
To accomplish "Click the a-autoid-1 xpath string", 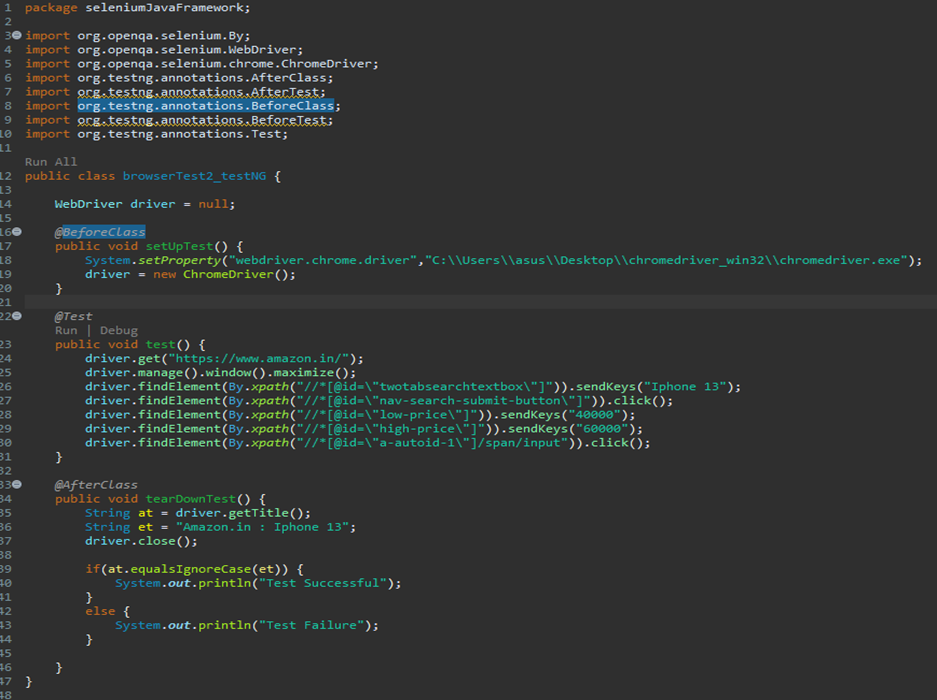I will (x=432, y=443).
